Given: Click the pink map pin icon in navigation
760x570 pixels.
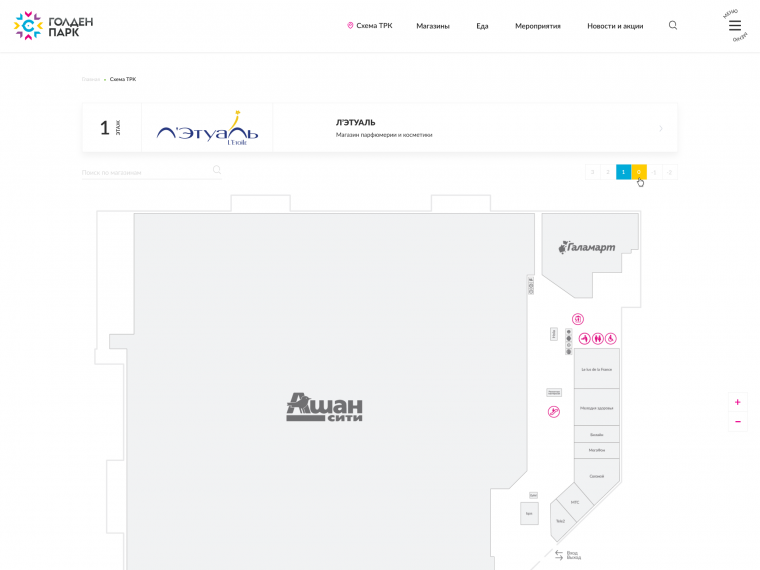Looking at the screenshot, I should [x=350, y=26].
